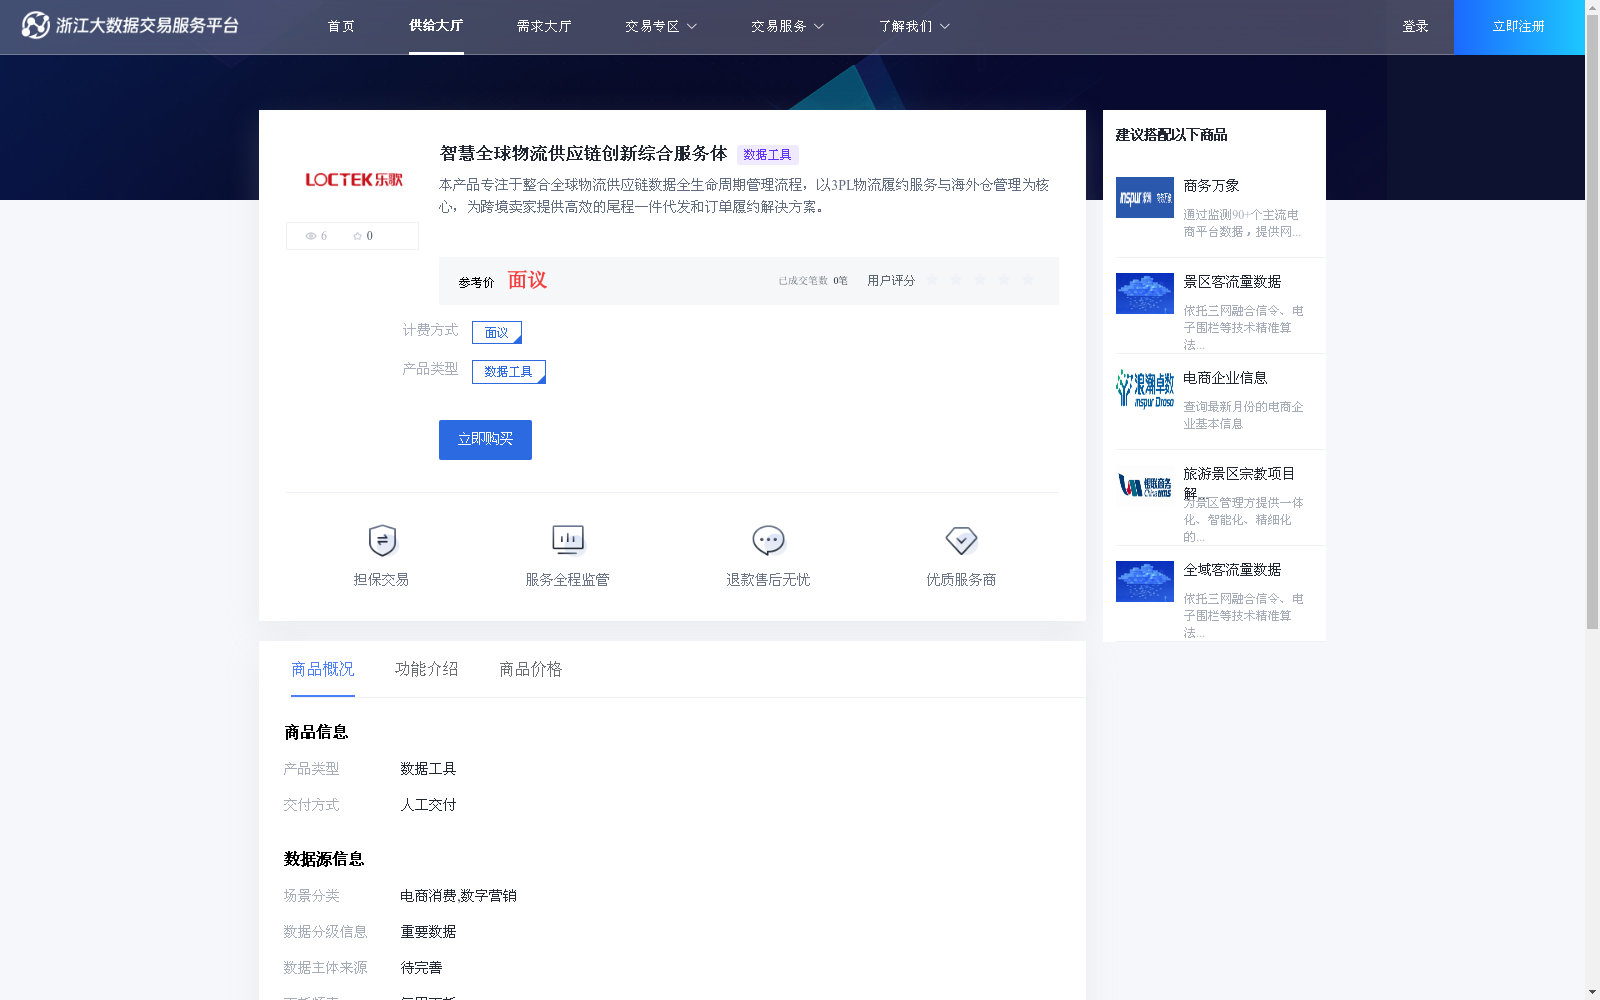1600x1000 pixels.
Task: Click the product title 智慧全球物流供应链创新综合服务体
Action: click(583, 154)
